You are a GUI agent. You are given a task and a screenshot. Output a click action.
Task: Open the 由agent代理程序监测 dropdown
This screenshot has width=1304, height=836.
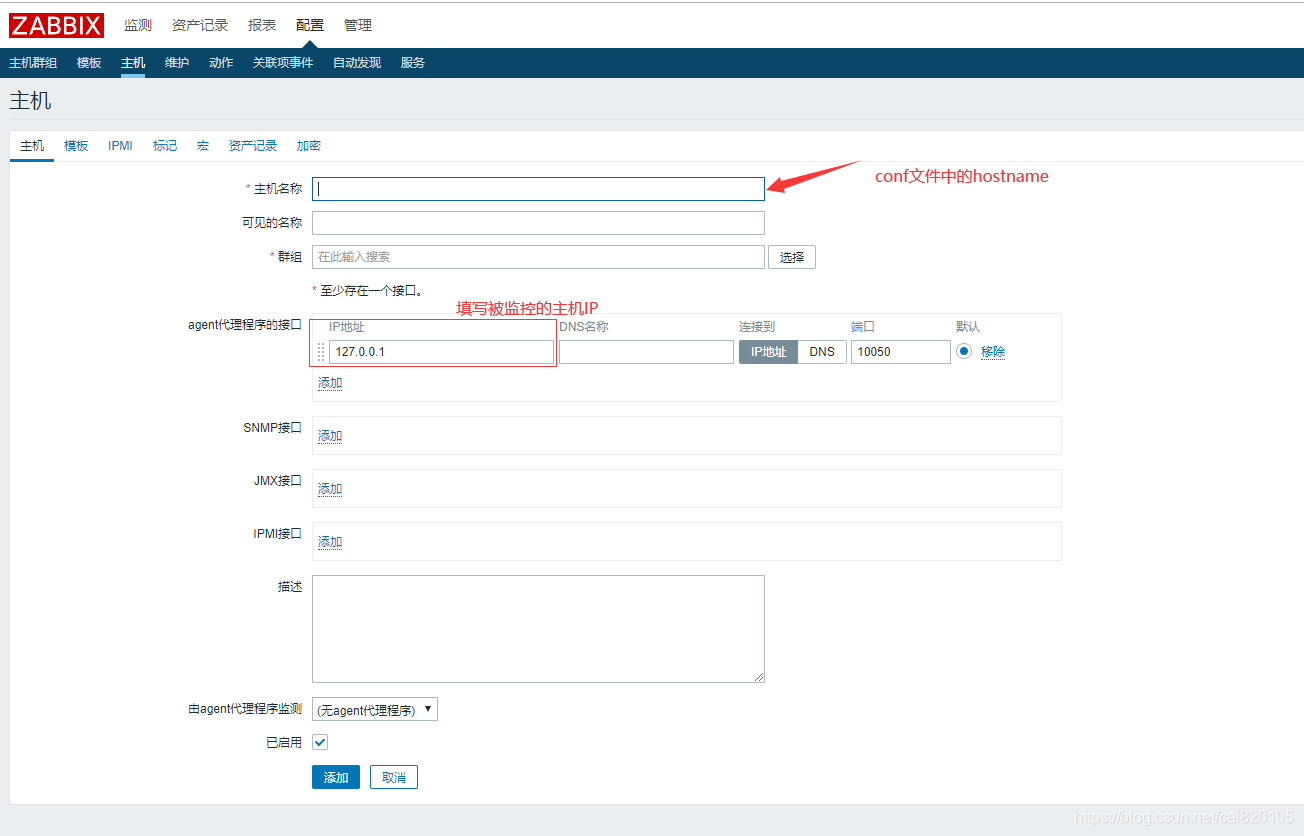click(375, 710)
